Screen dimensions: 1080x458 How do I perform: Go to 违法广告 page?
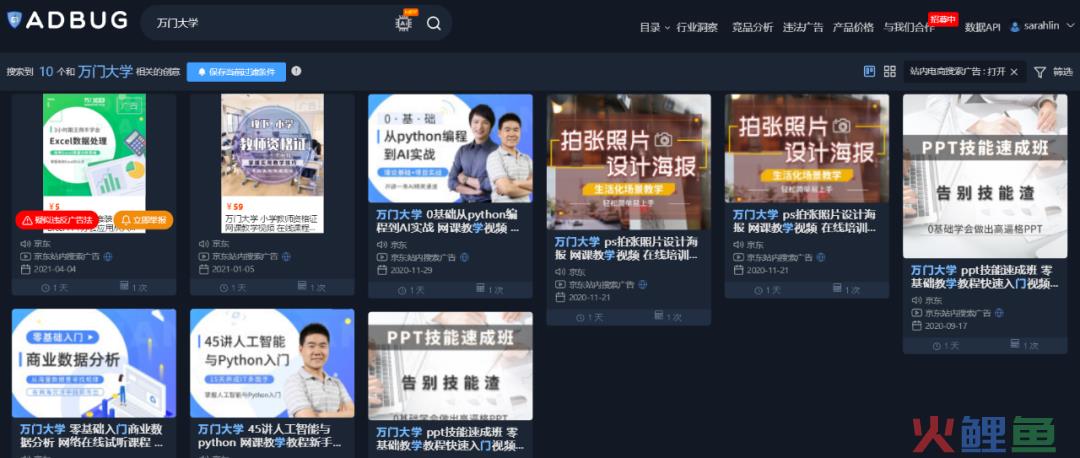(x=803, y=28)
